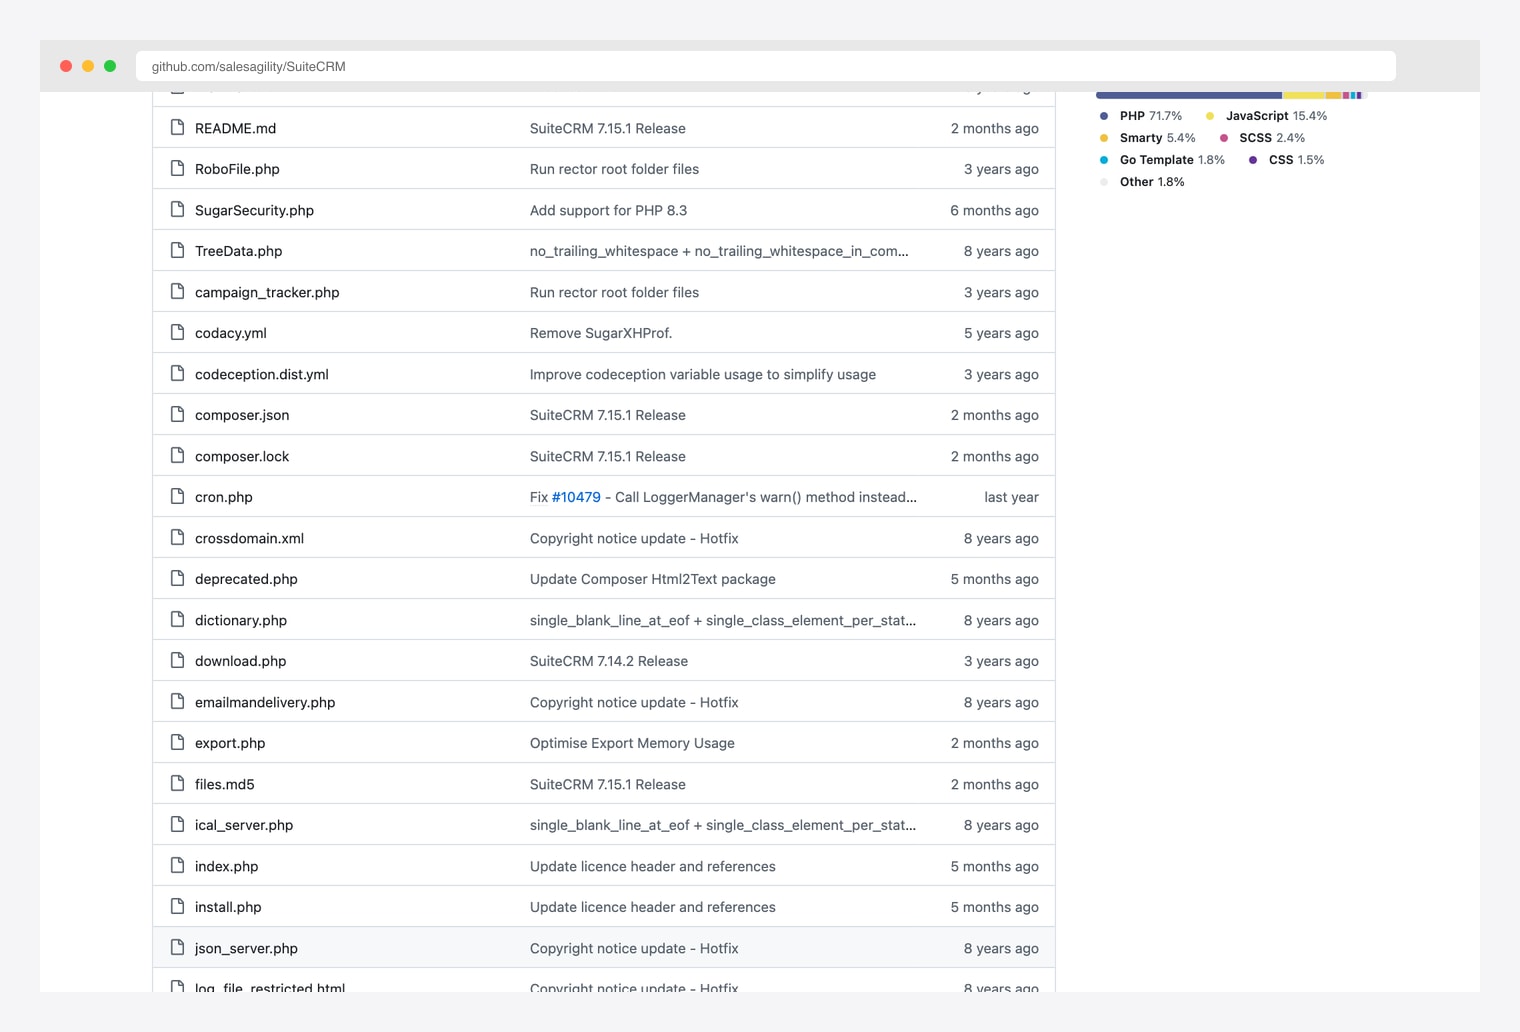
Task: View commit 'Update Composer Html2Text package'
Action: [653, 579]
